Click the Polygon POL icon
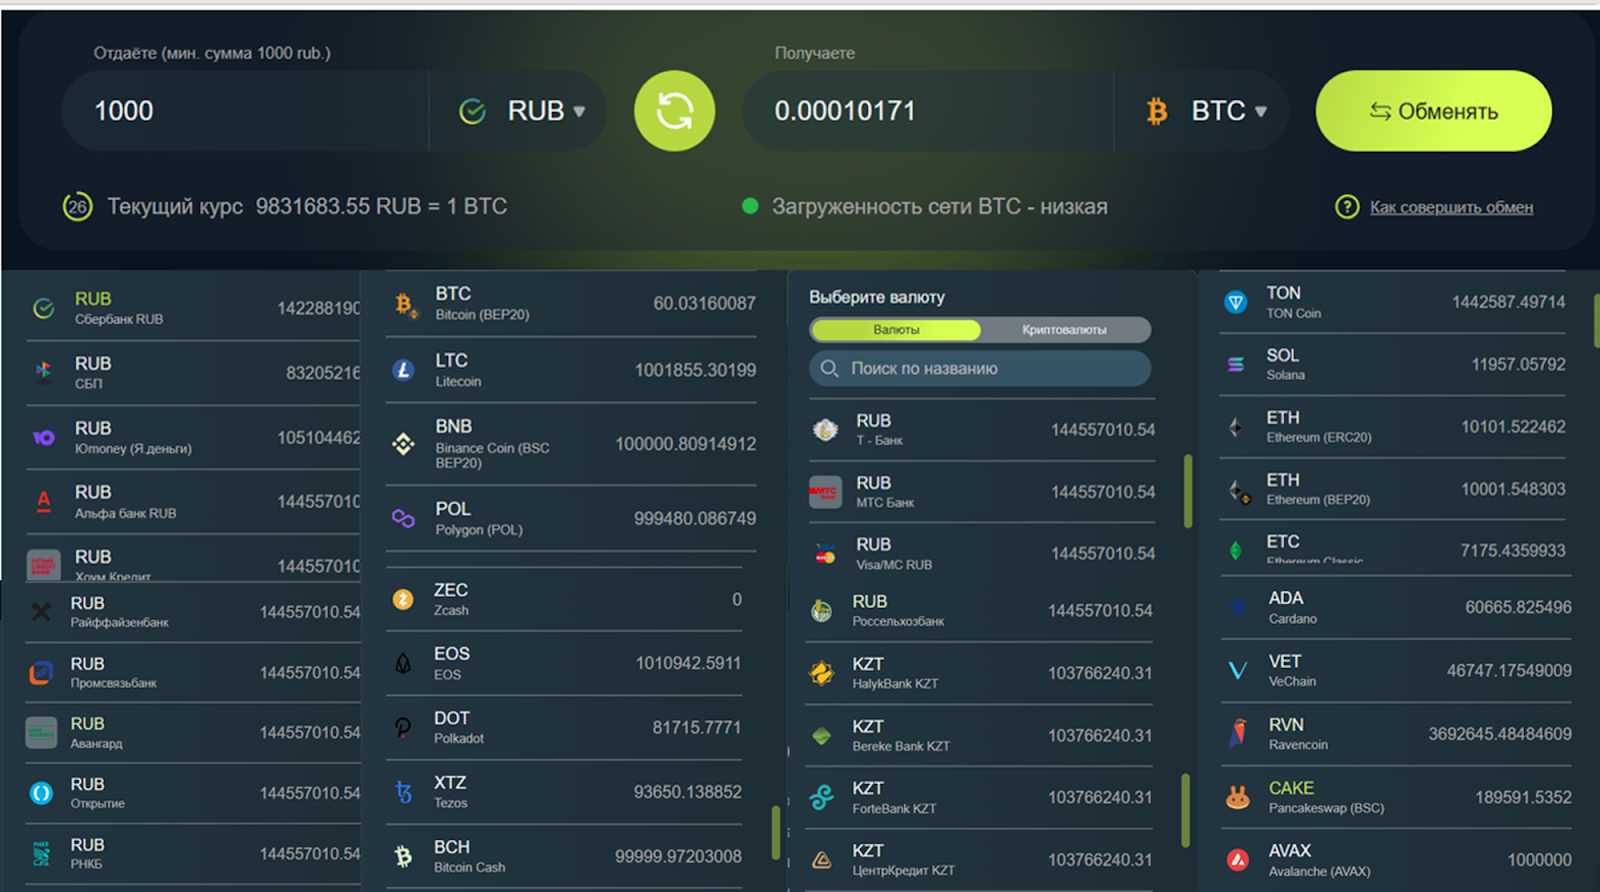 [403, 518]
